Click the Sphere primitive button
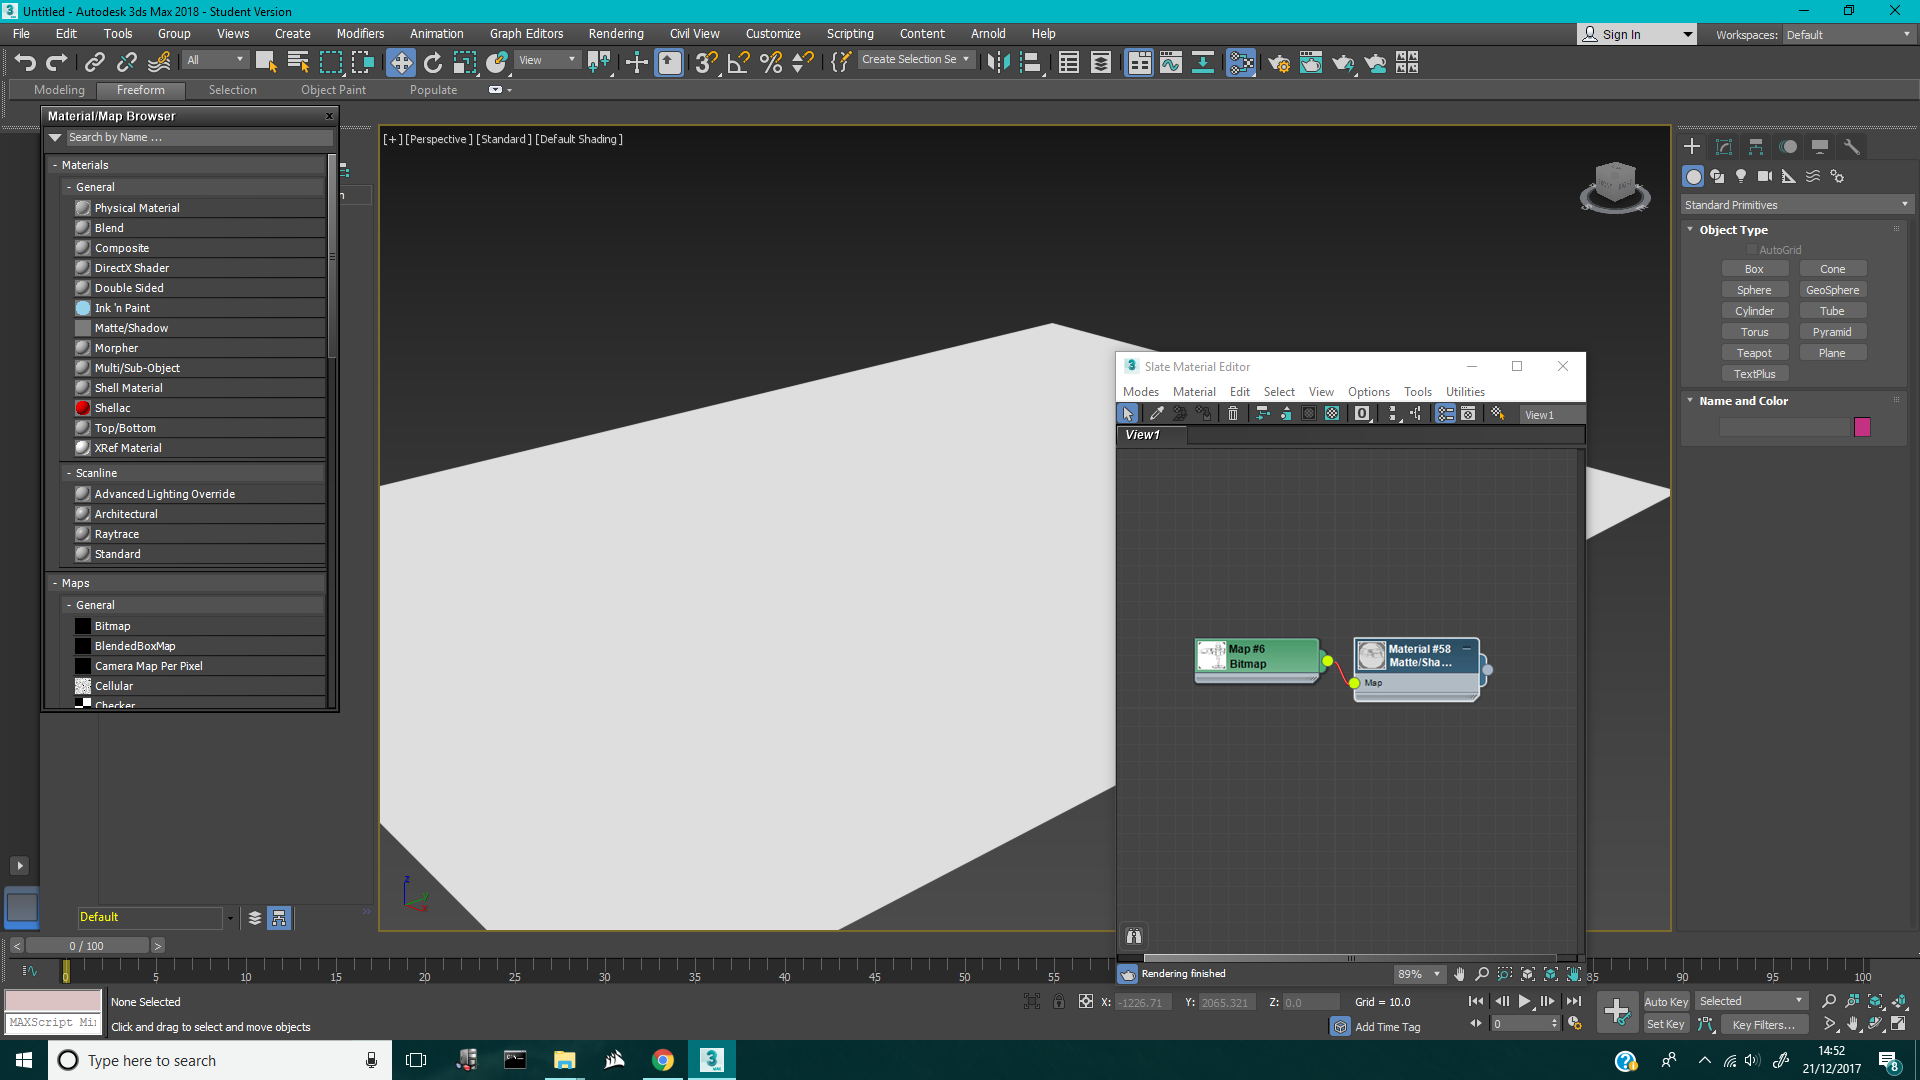 click(1754, 289)
